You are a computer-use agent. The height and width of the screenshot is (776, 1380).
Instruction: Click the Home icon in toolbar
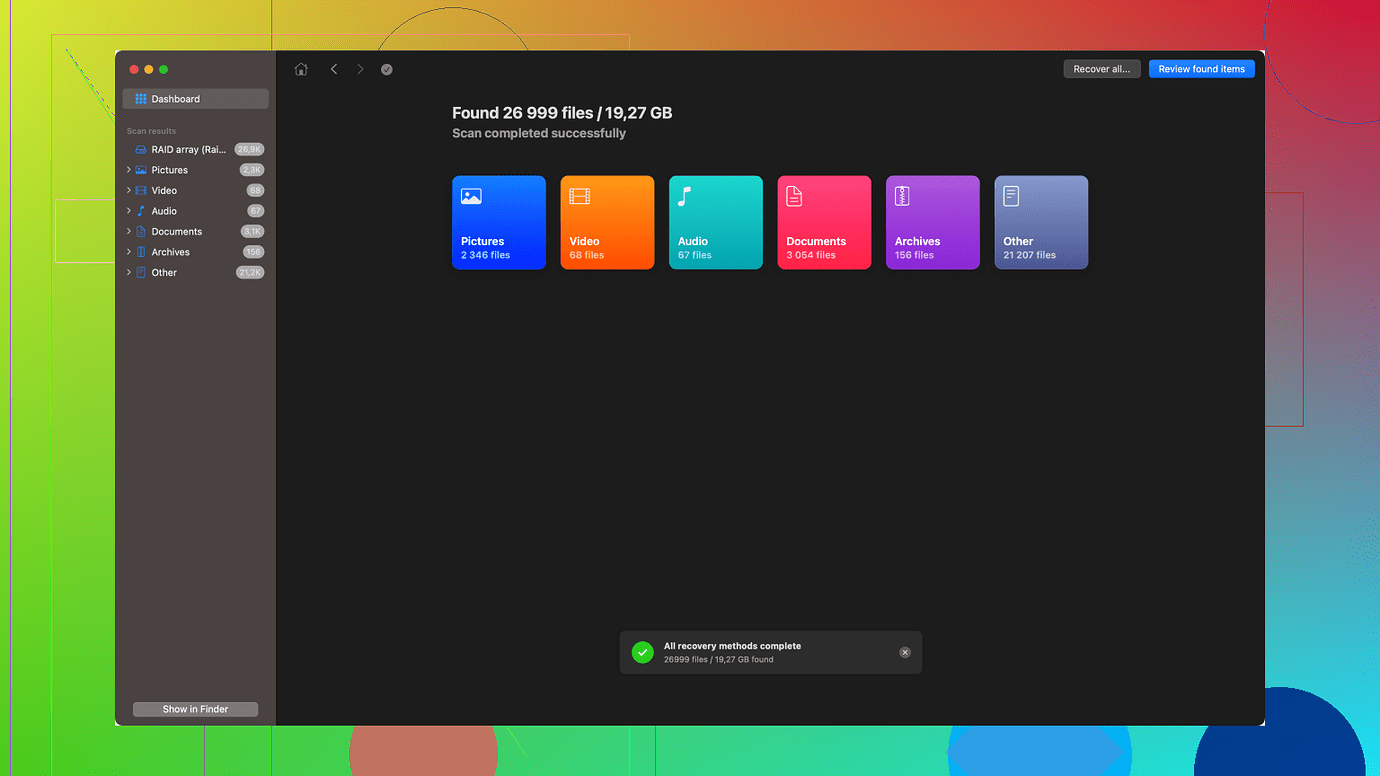point(301,69)
